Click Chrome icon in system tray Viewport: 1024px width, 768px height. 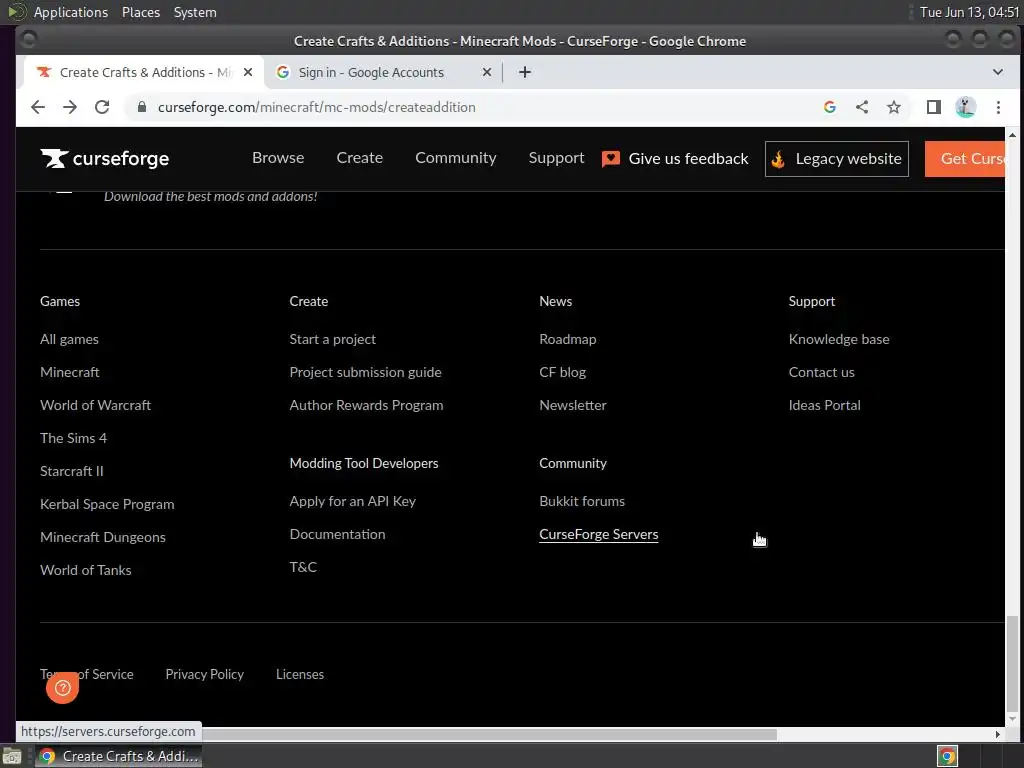click(x=947, y=756)
